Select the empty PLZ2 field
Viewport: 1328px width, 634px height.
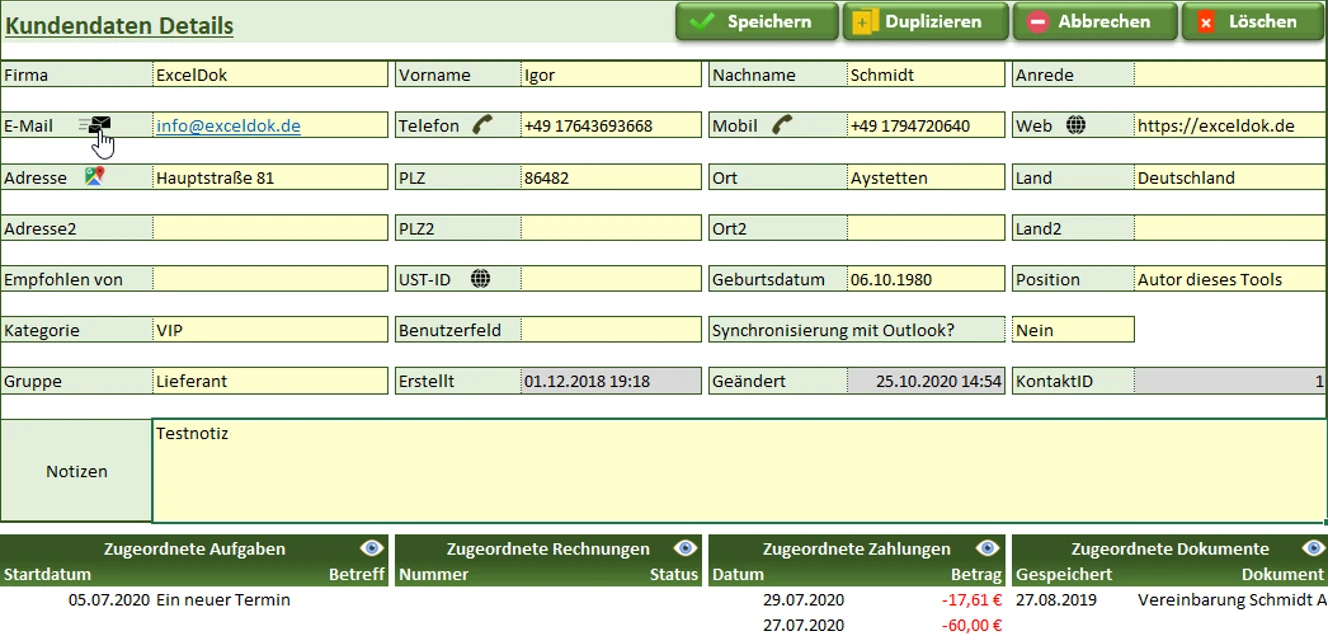tap(611, 229)
